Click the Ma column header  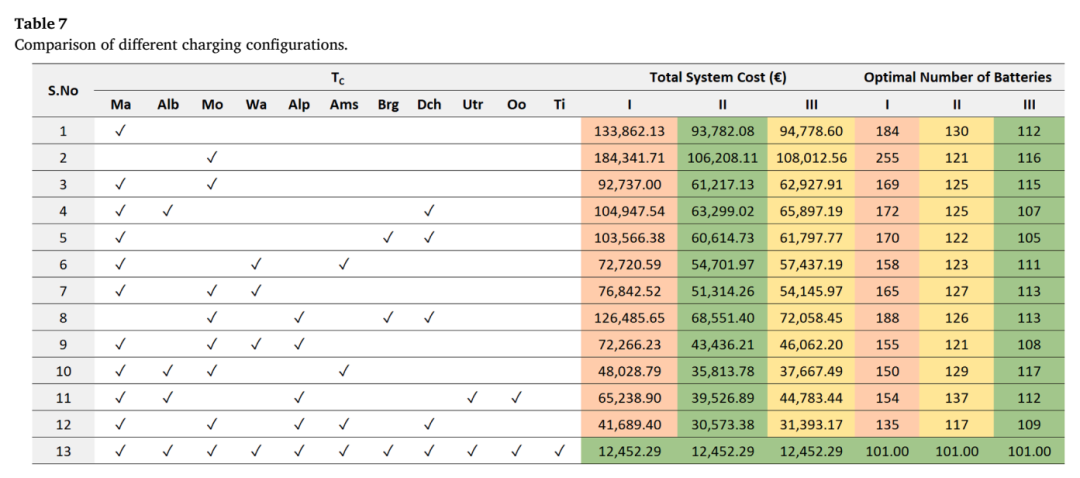pos(121,105)
